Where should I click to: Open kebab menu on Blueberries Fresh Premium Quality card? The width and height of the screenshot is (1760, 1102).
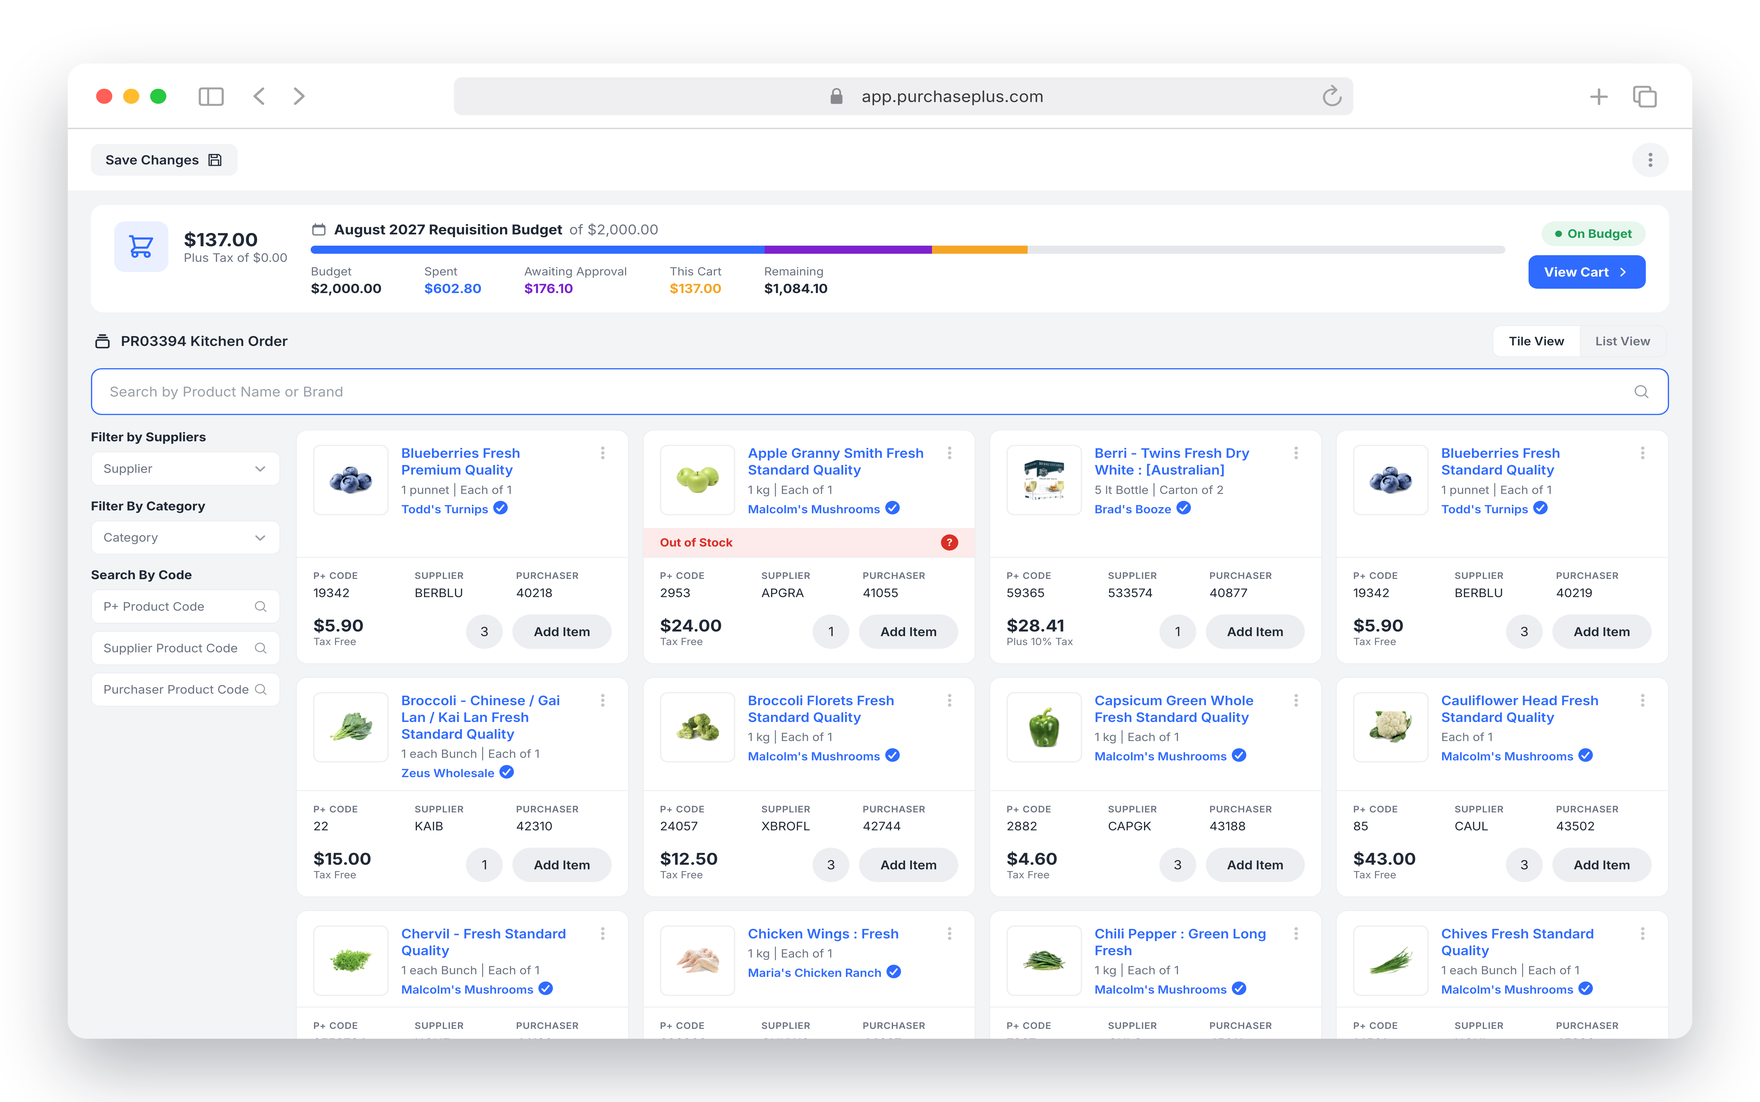(x=603, y=453)
